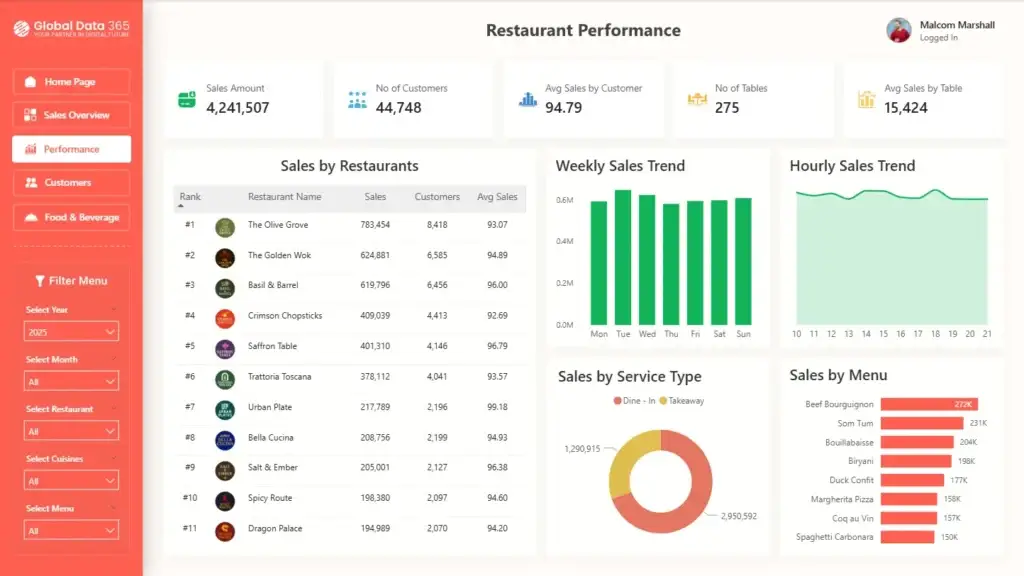Image resolution: width=1024 pixels, height=576 pixels.
Task: Click the Sales Amount cash icon
Action: [x=186, y=99]
